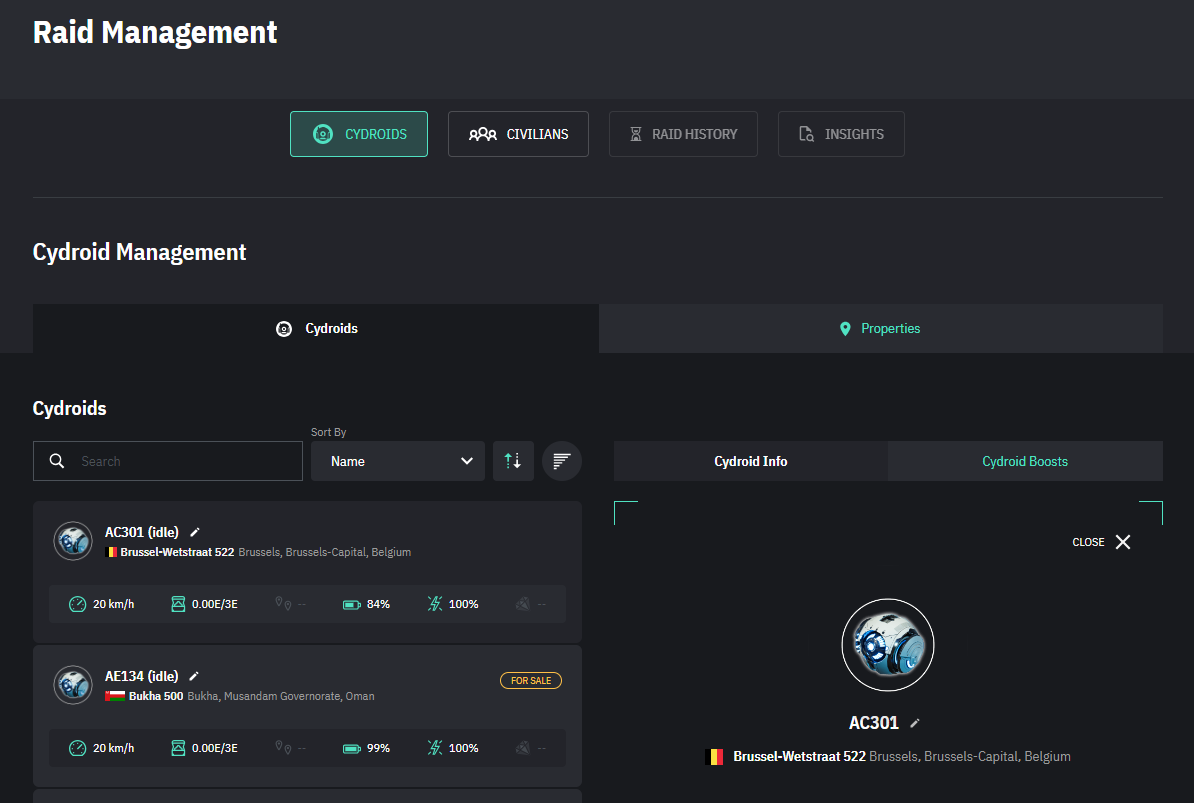Screen dimensions: 1194x803
Task: Open the Sort By Name dropdown
Action: click(398, 461)
